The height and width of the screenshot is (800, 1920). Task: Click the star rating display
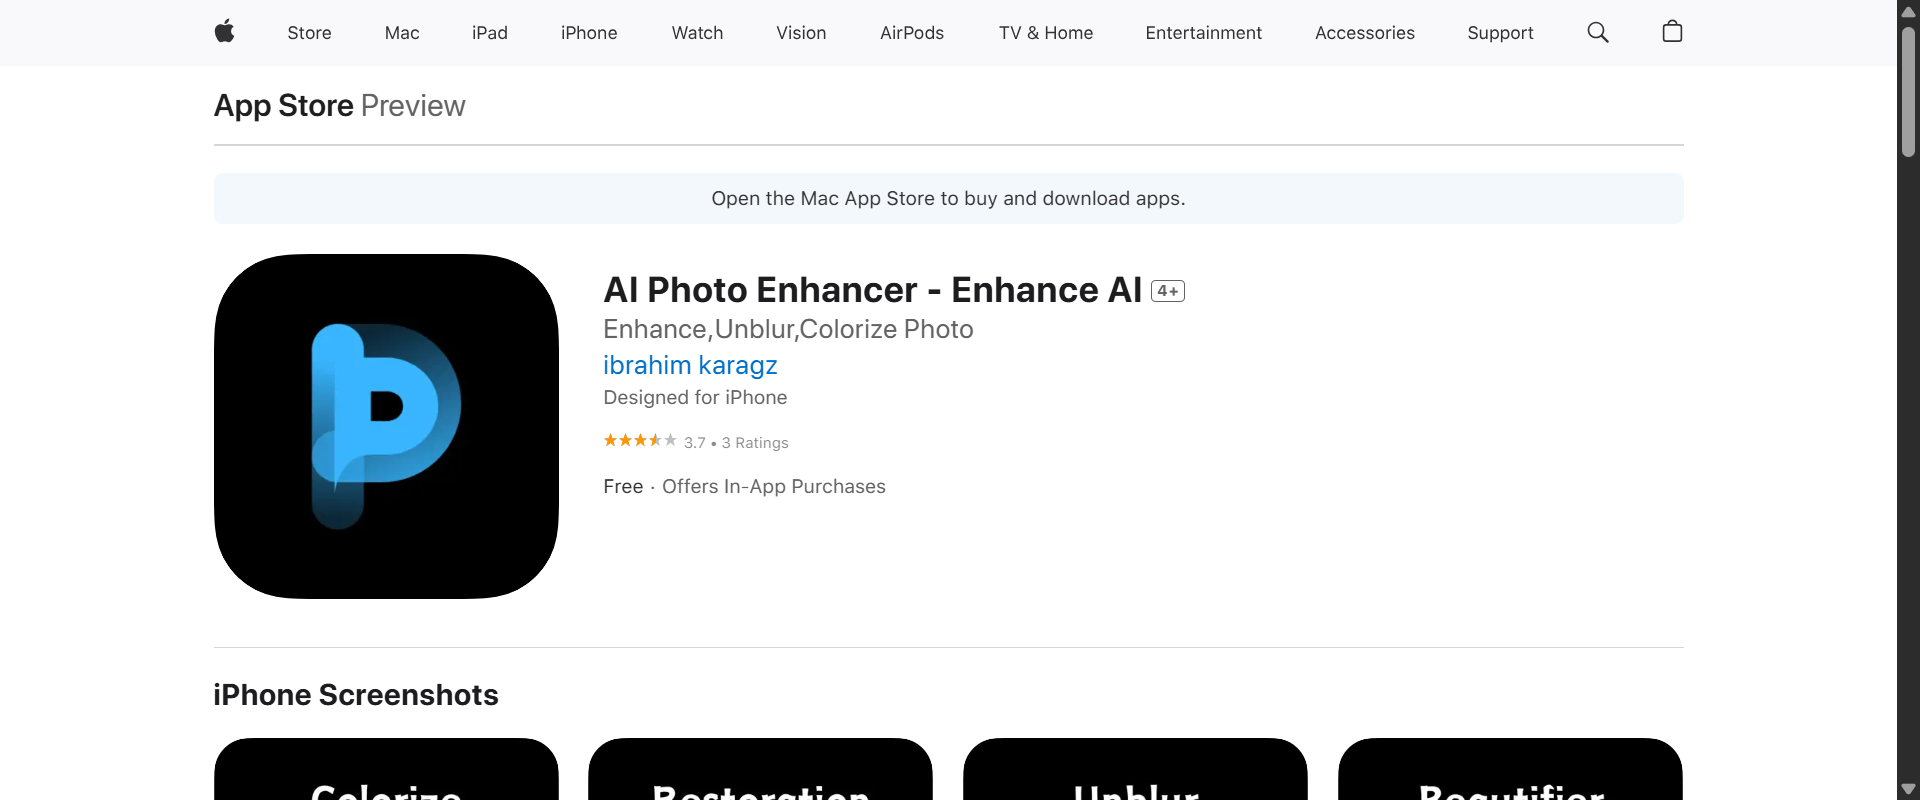pyautogui.click(x=639, y=441)
